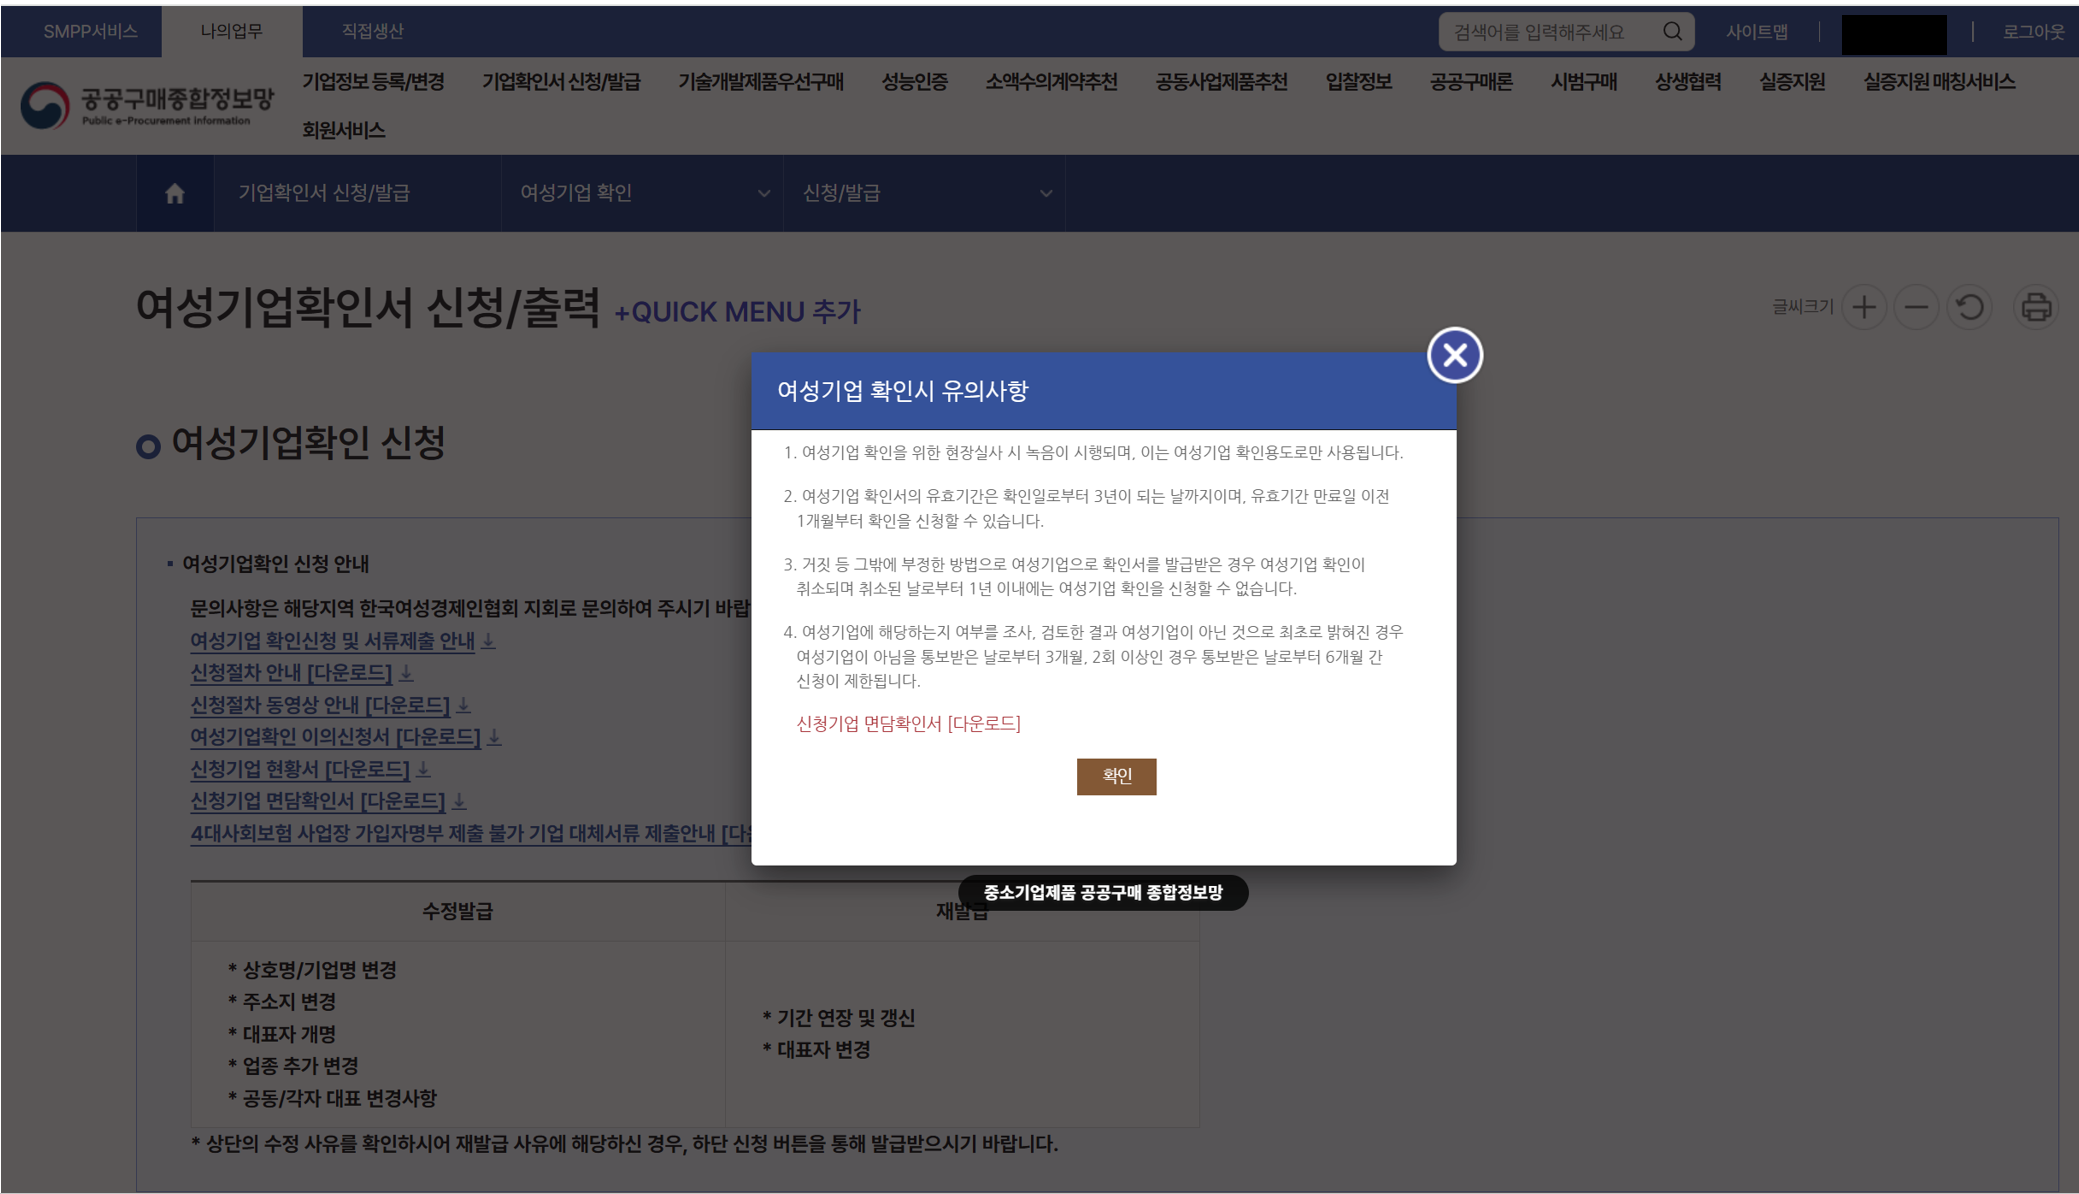This screenshot has width=2079, height=1194.
Task: Click +QUICK MENU 추가 link
Action: (737, 312)
